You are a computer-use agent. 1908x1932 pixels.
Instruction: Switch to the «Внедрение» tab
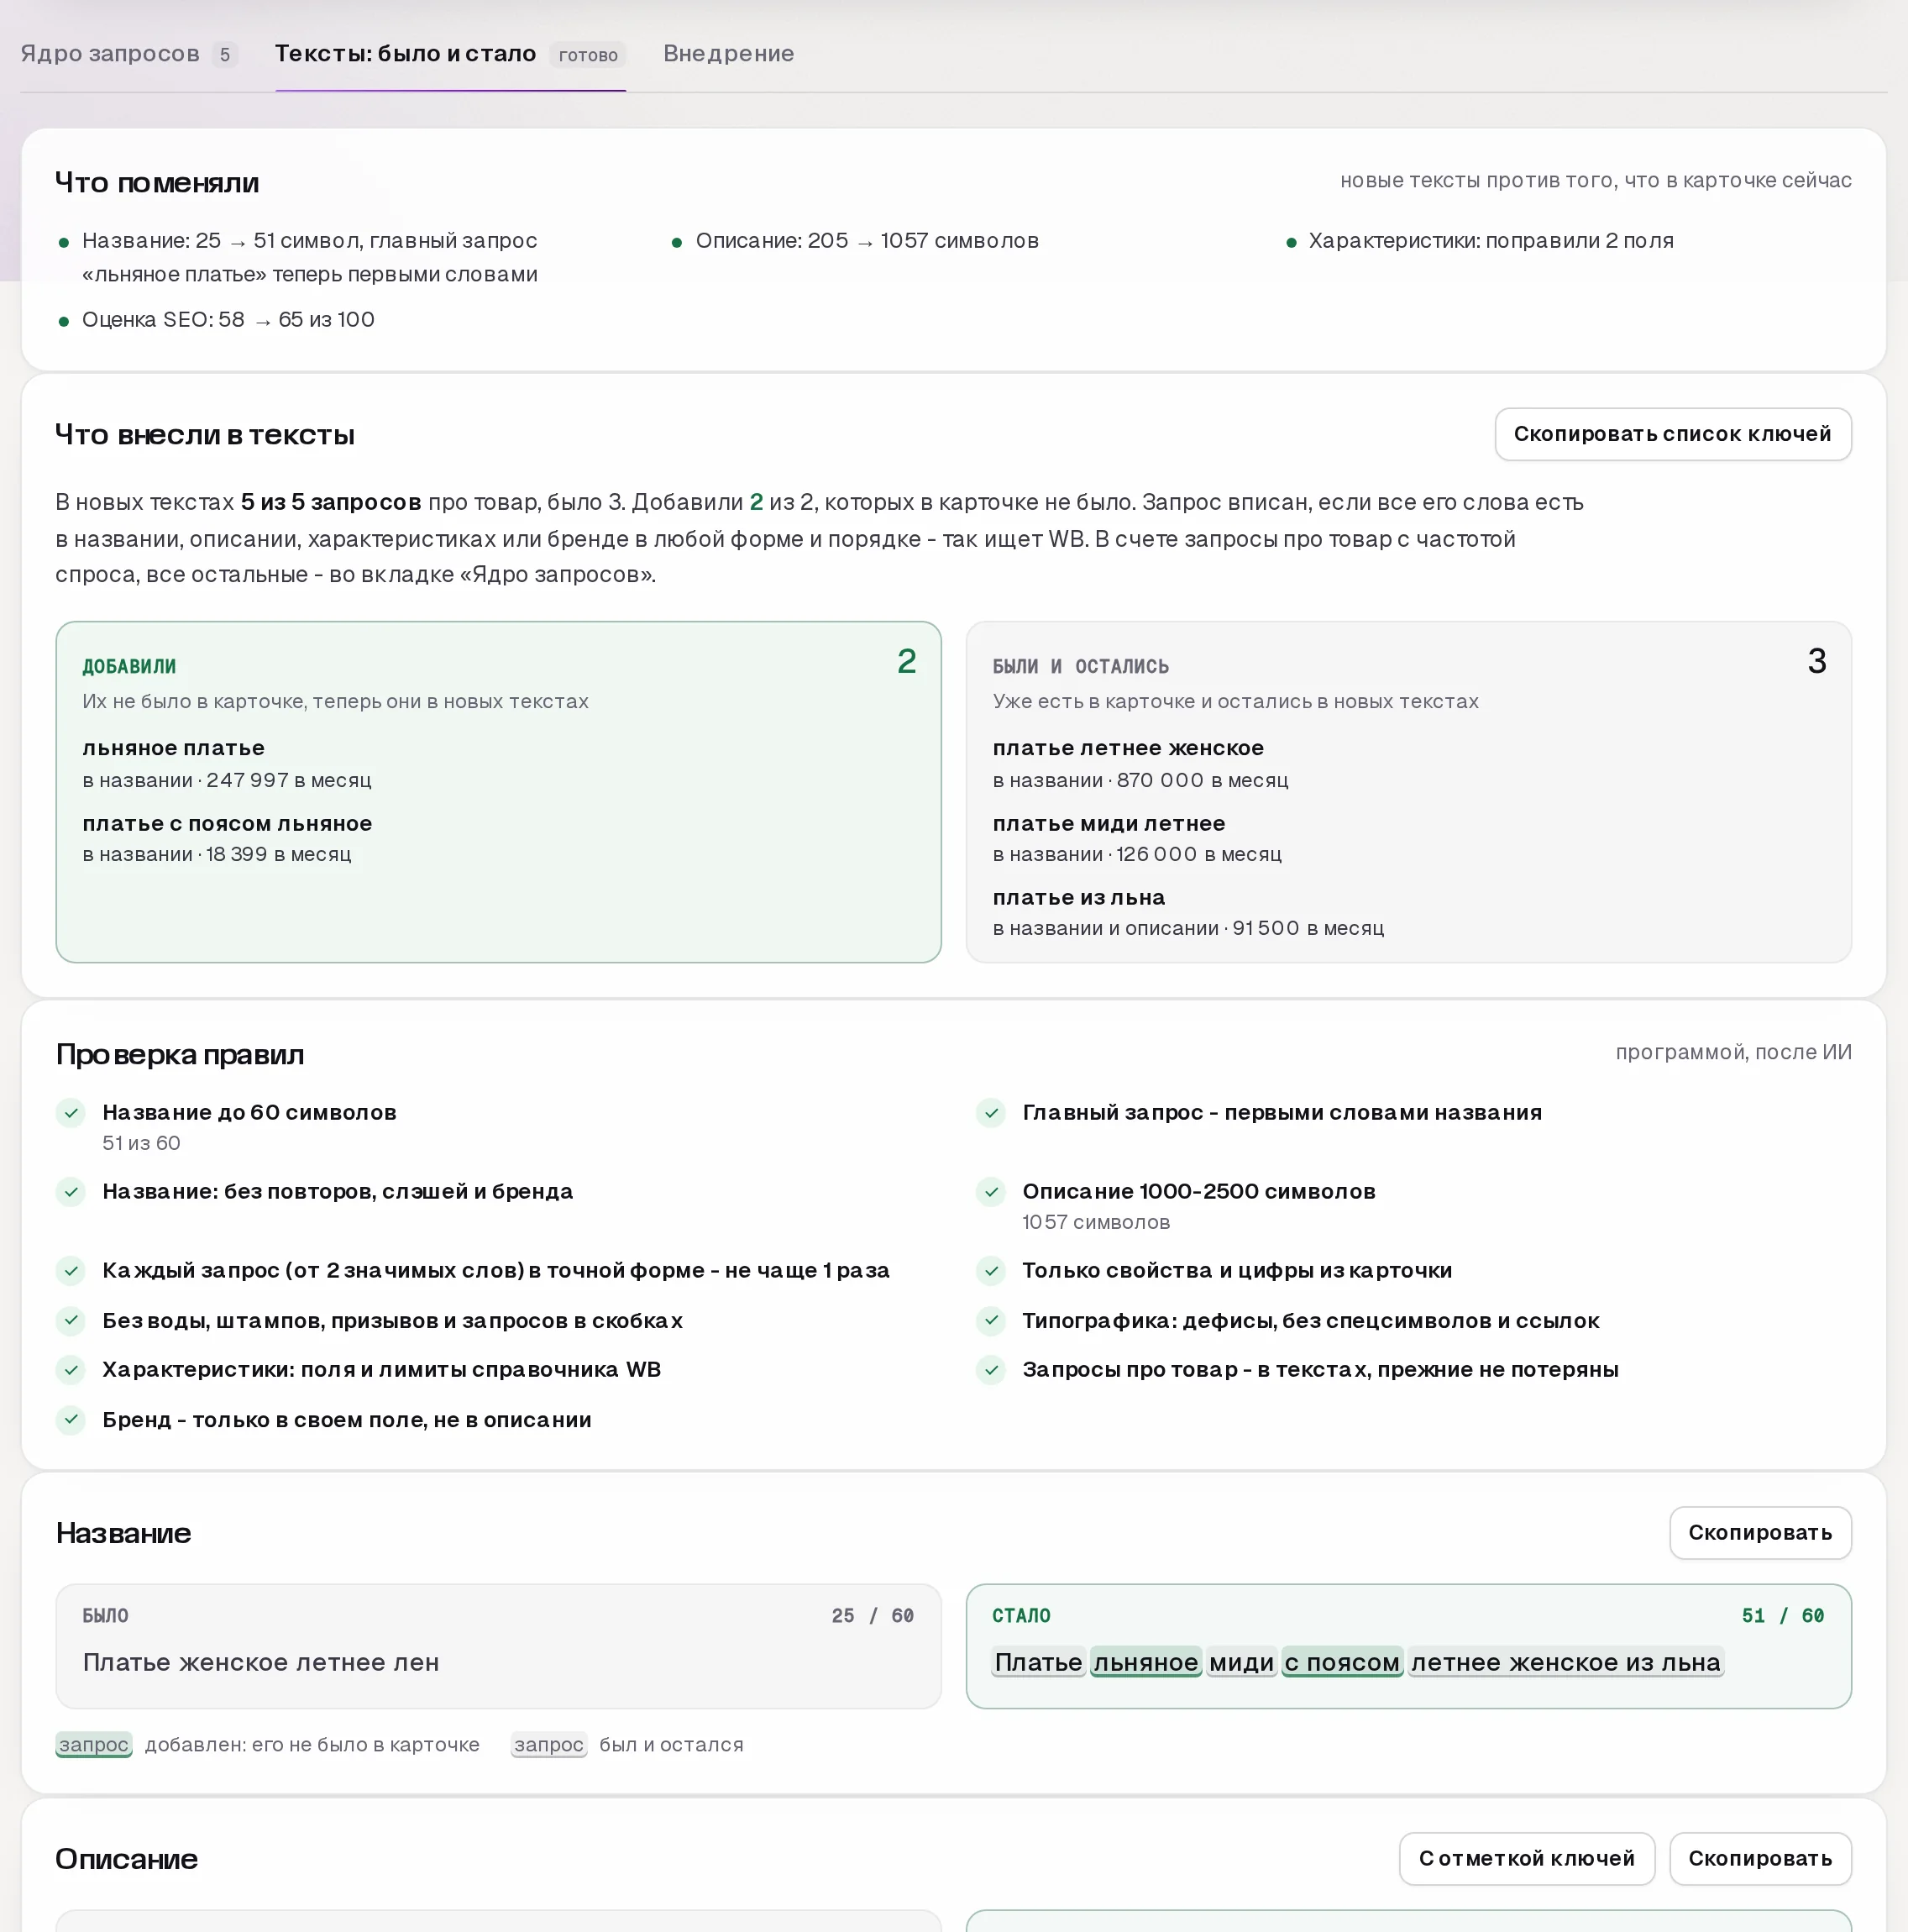tap(728, 54)
